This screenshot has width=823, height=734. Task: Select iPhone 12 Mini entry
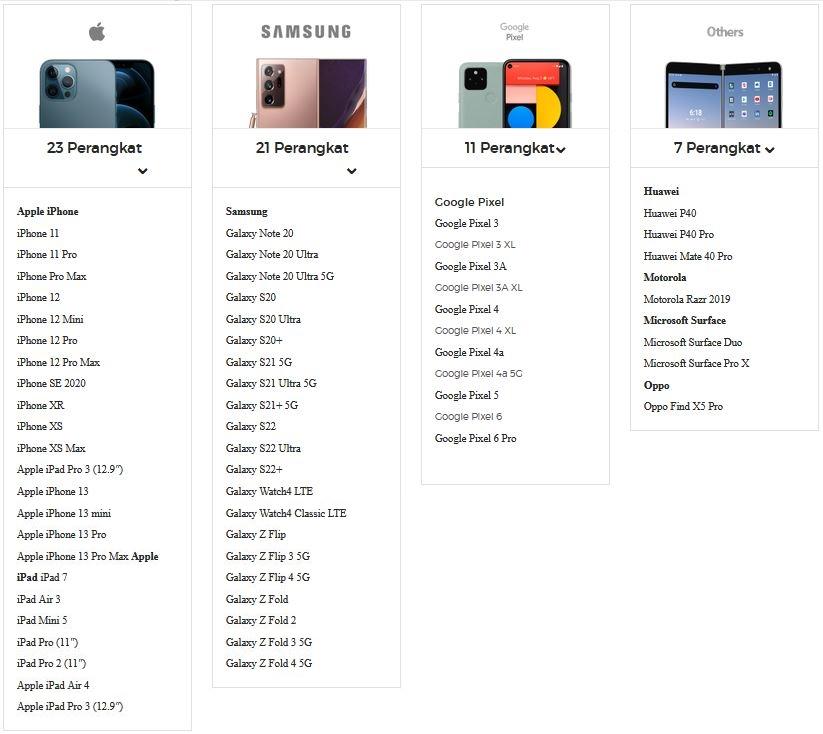click(x=50, y=319)
